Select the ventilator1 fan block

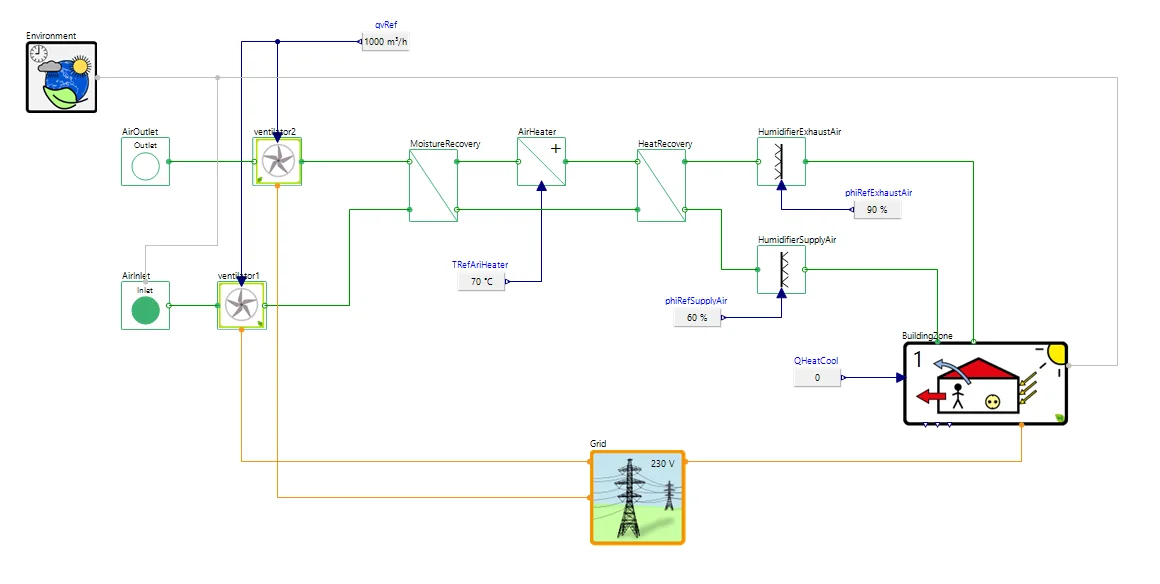pos(242,305)
